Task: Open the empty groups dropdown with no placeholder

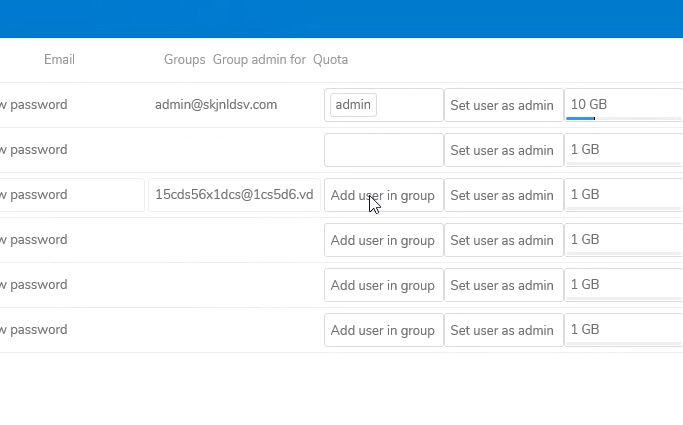Action: 384,150
